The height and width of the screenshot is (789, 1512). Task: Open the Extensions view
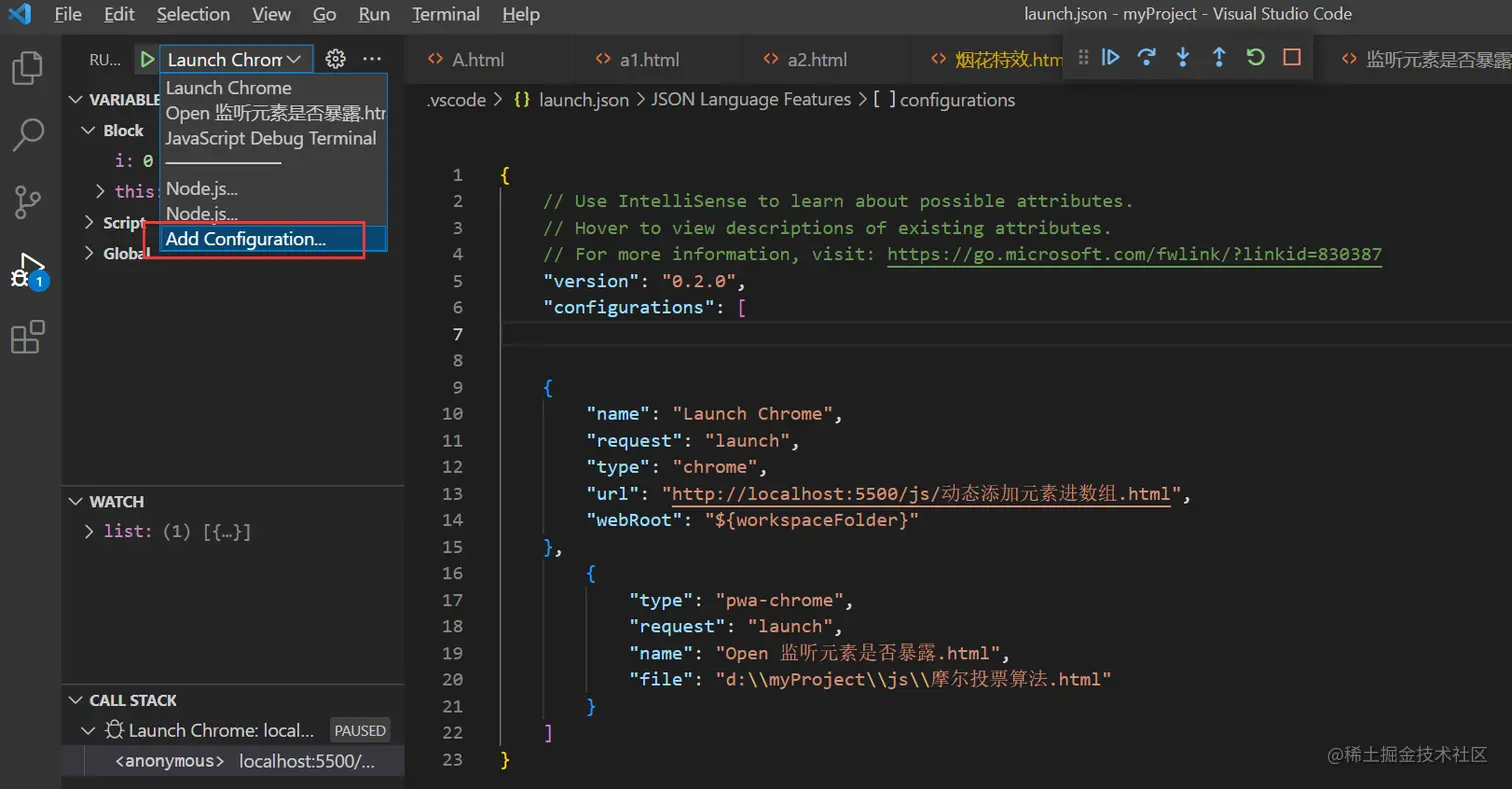pyautogui.click(x=27, y=337)
